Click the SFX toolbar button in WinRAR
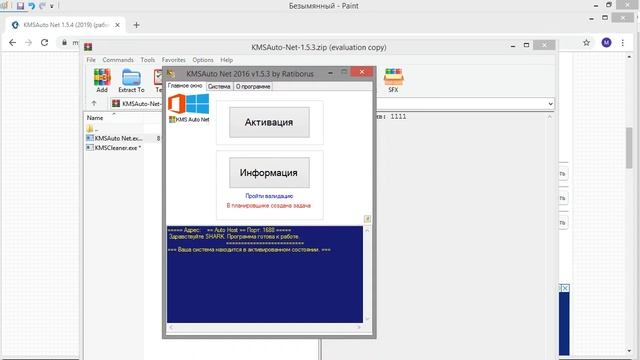 (393, 80)
